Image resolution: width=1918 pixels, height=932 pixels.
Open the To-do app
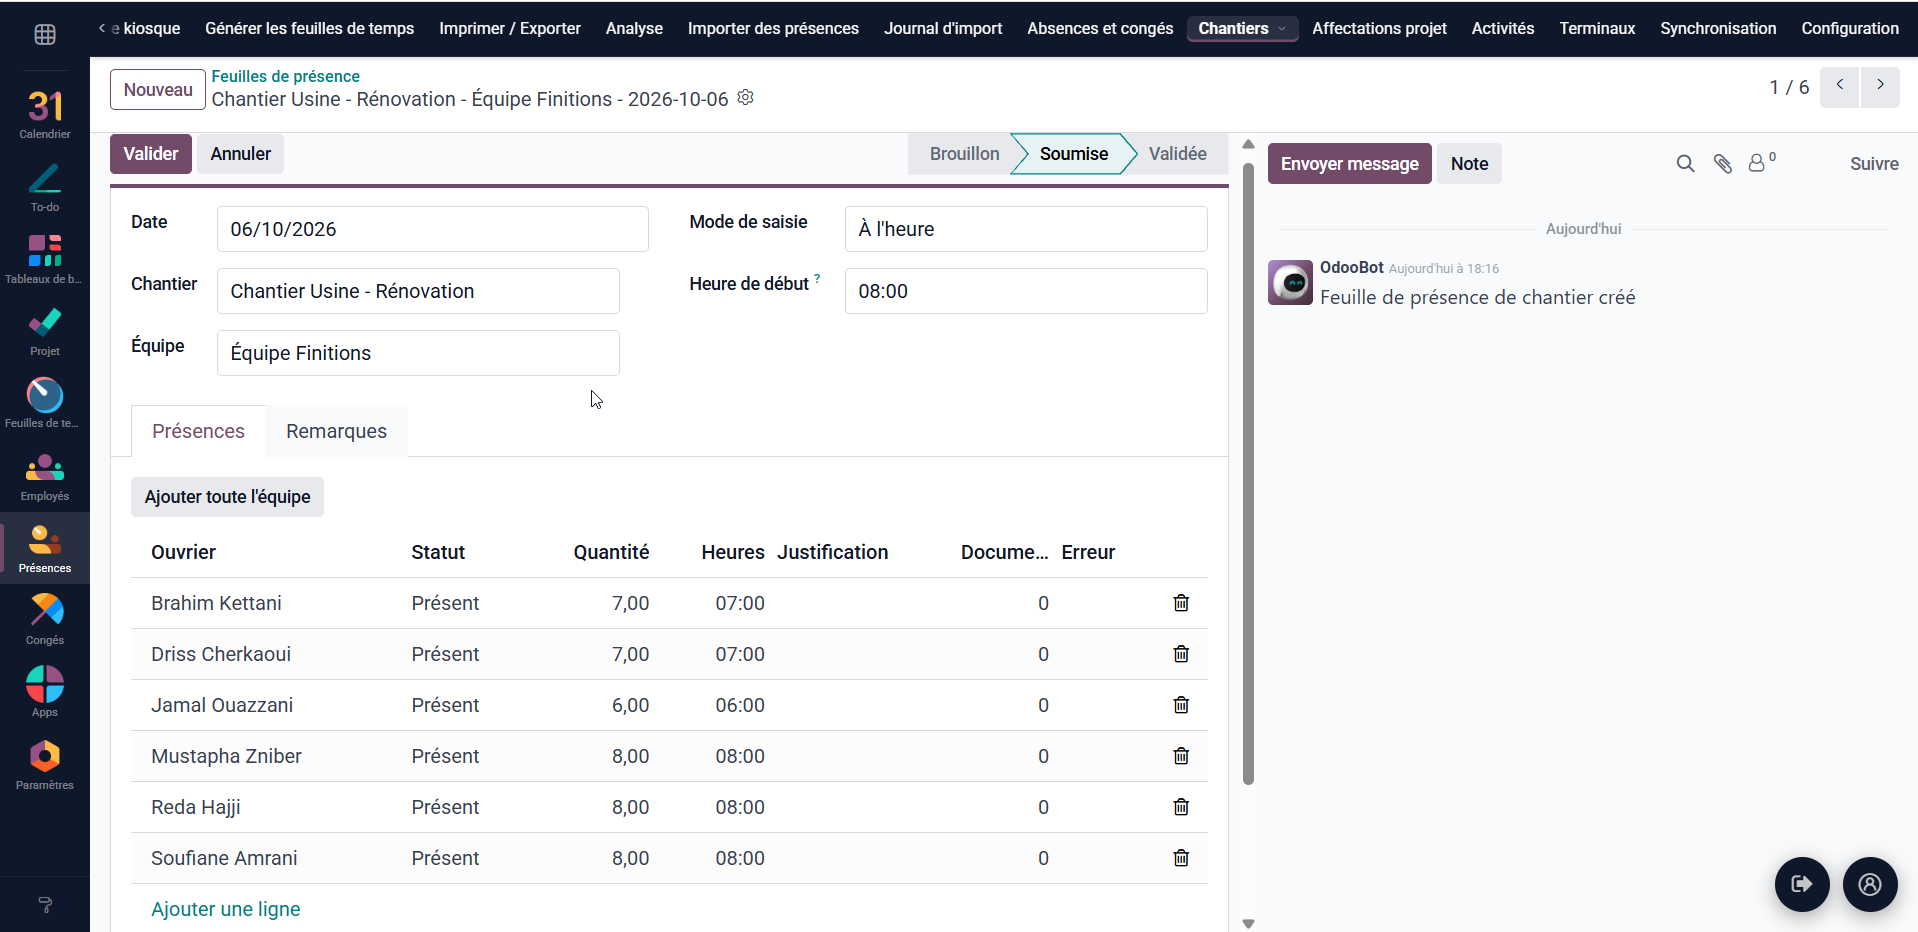[45, 188]
